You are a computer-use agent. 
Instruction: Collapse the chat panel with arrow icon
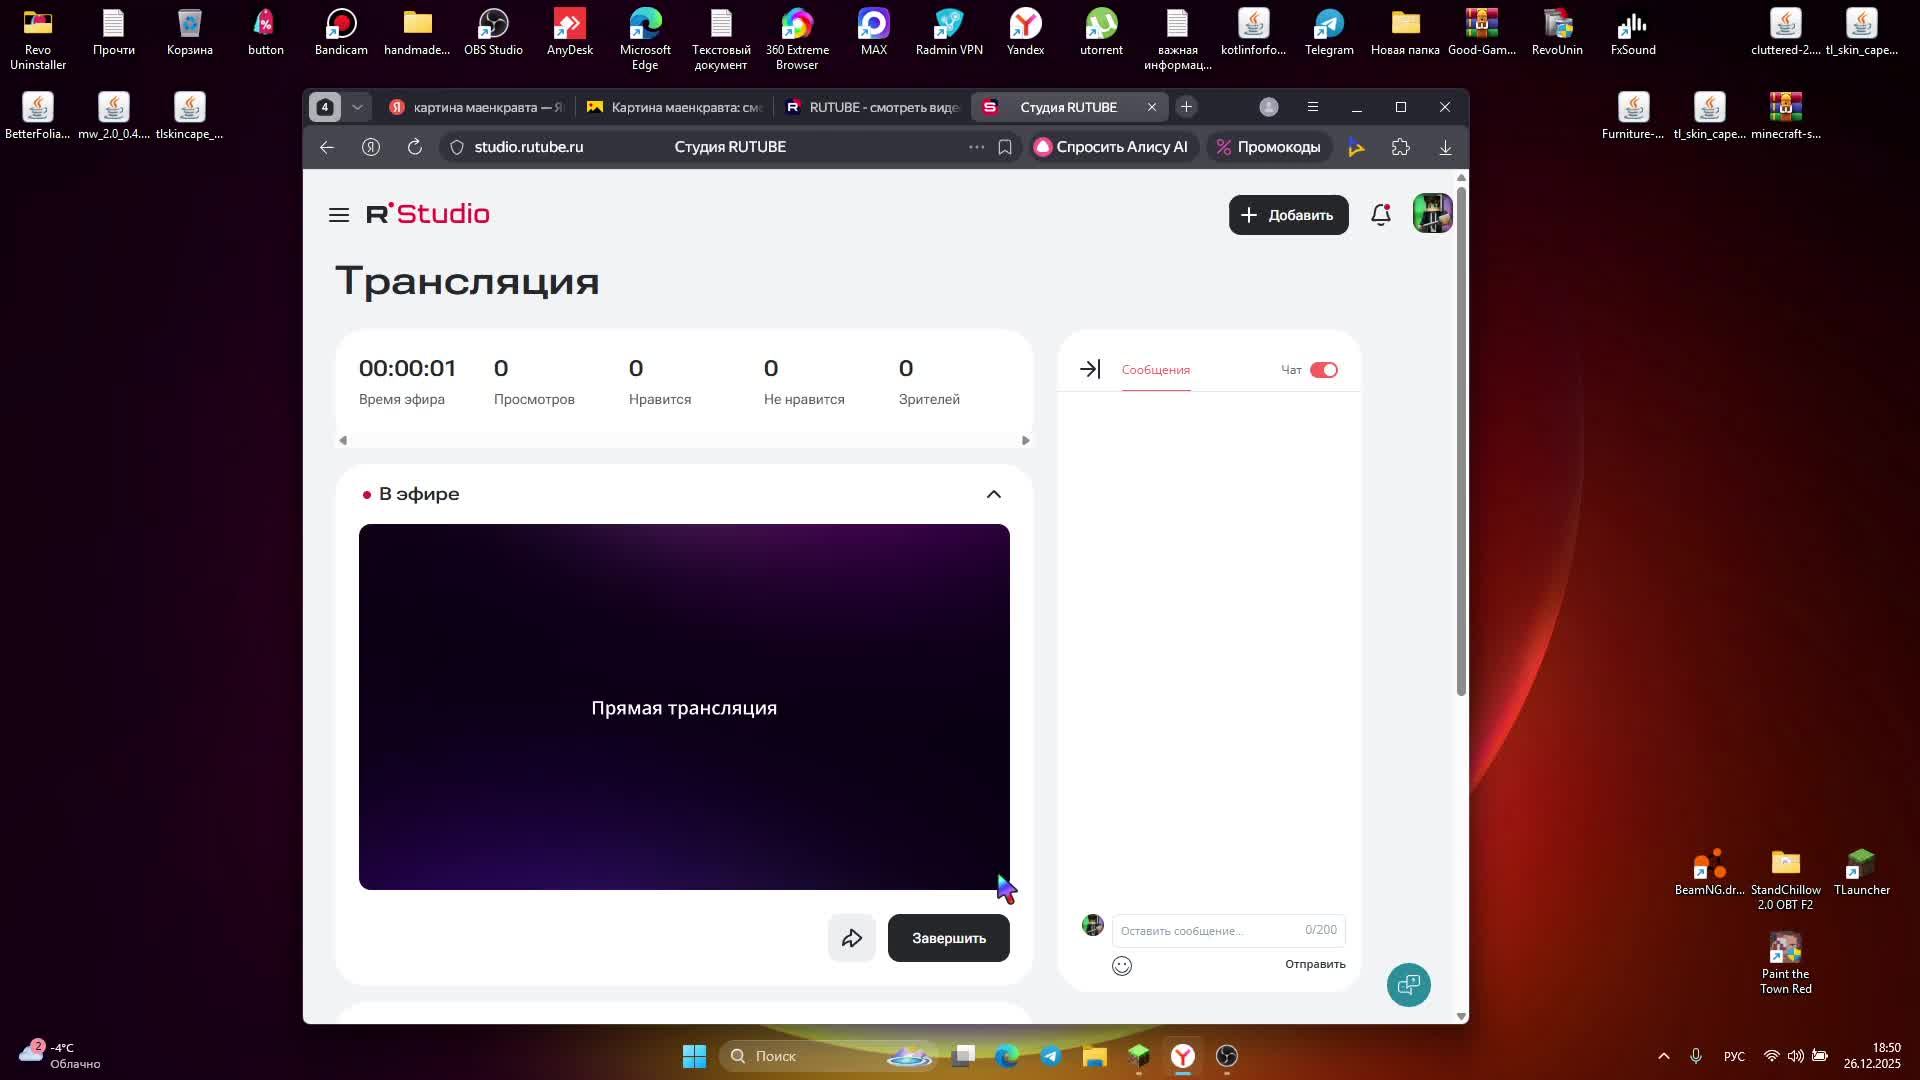pos(1090,370)
